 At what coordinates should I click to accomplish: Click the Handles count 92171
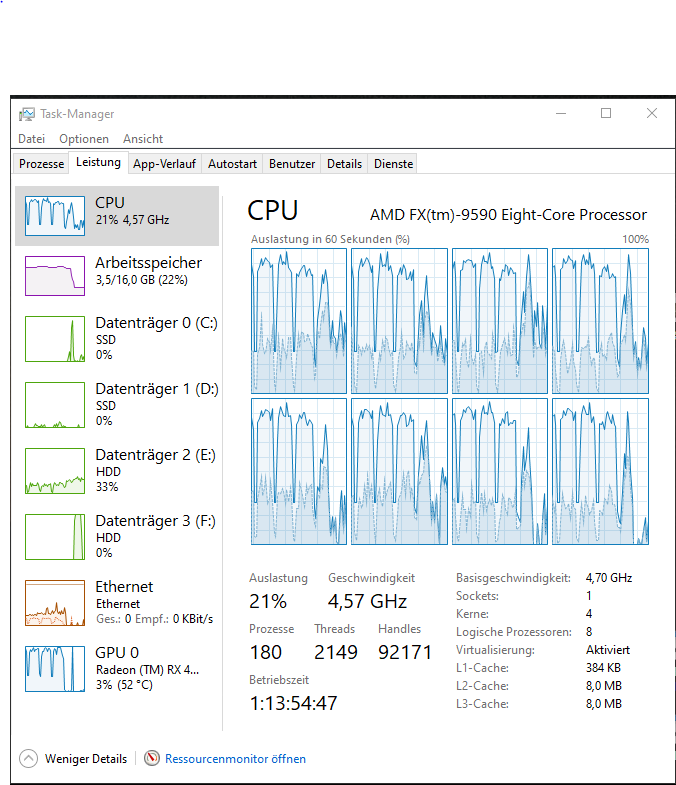(x=405, y=652)
